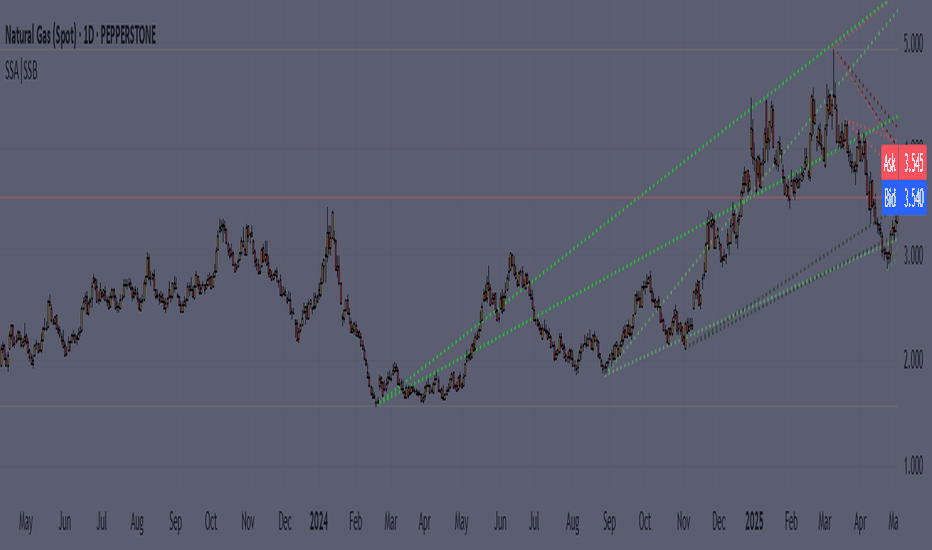Viewport: 932px width, 550px height.
Task: Click the 2025 year label on time axis
Action: coord(754,522)
